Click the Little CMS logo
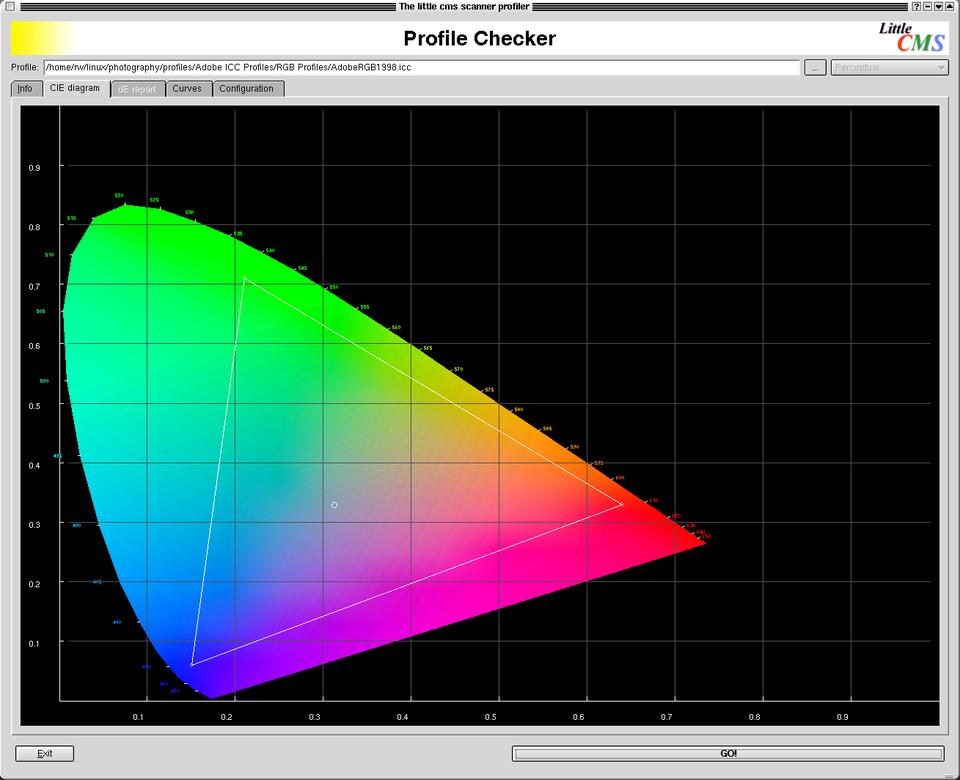This screenshot has height=780, width=960. pyautogui.click(x=910, y=38)
